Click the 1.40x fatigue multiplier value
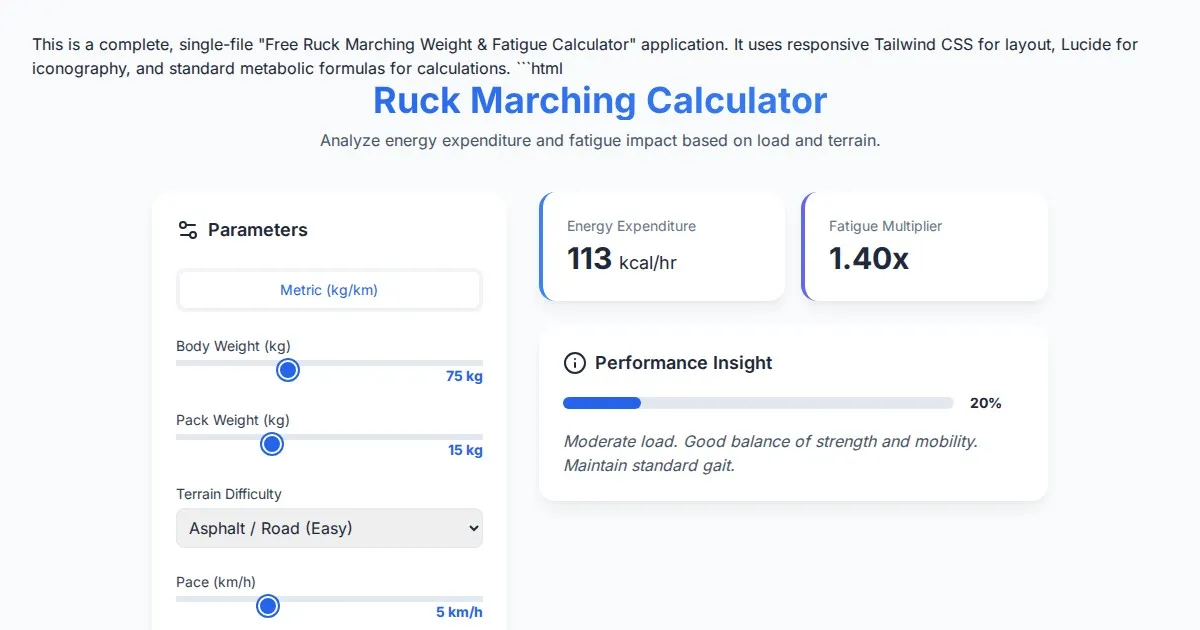This screenshot has width=1200, height=630. pos(868,259)
